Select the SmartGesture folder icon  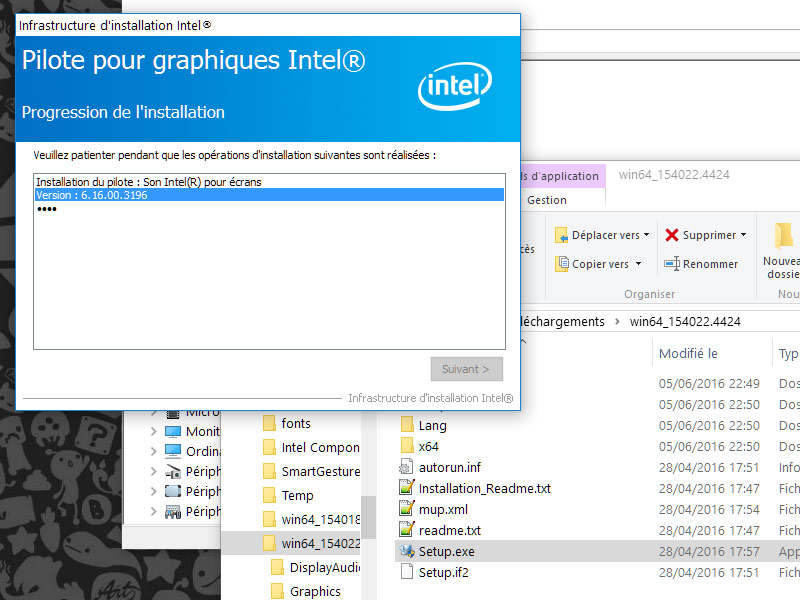(269, 471)
